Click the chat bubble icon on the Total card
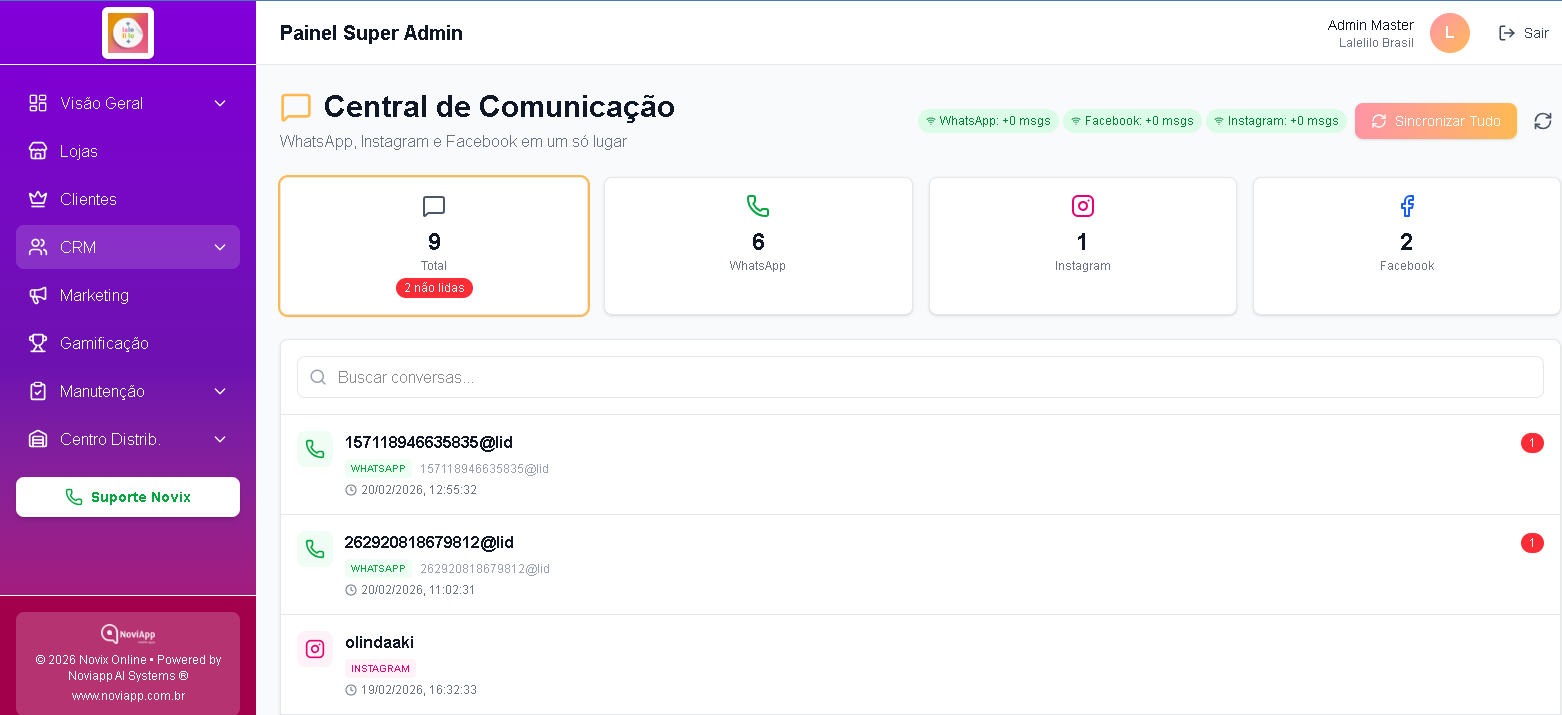Viewport: 1562px width, 715px height. coord(434,207)
